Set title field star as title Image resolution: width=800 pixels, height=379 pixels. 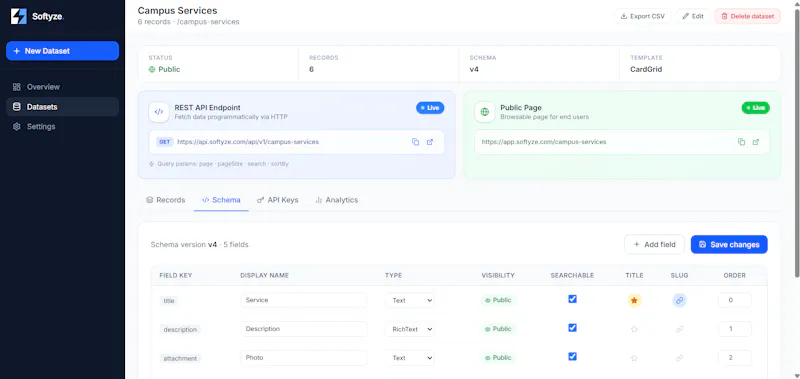click(x=634, y=300)
